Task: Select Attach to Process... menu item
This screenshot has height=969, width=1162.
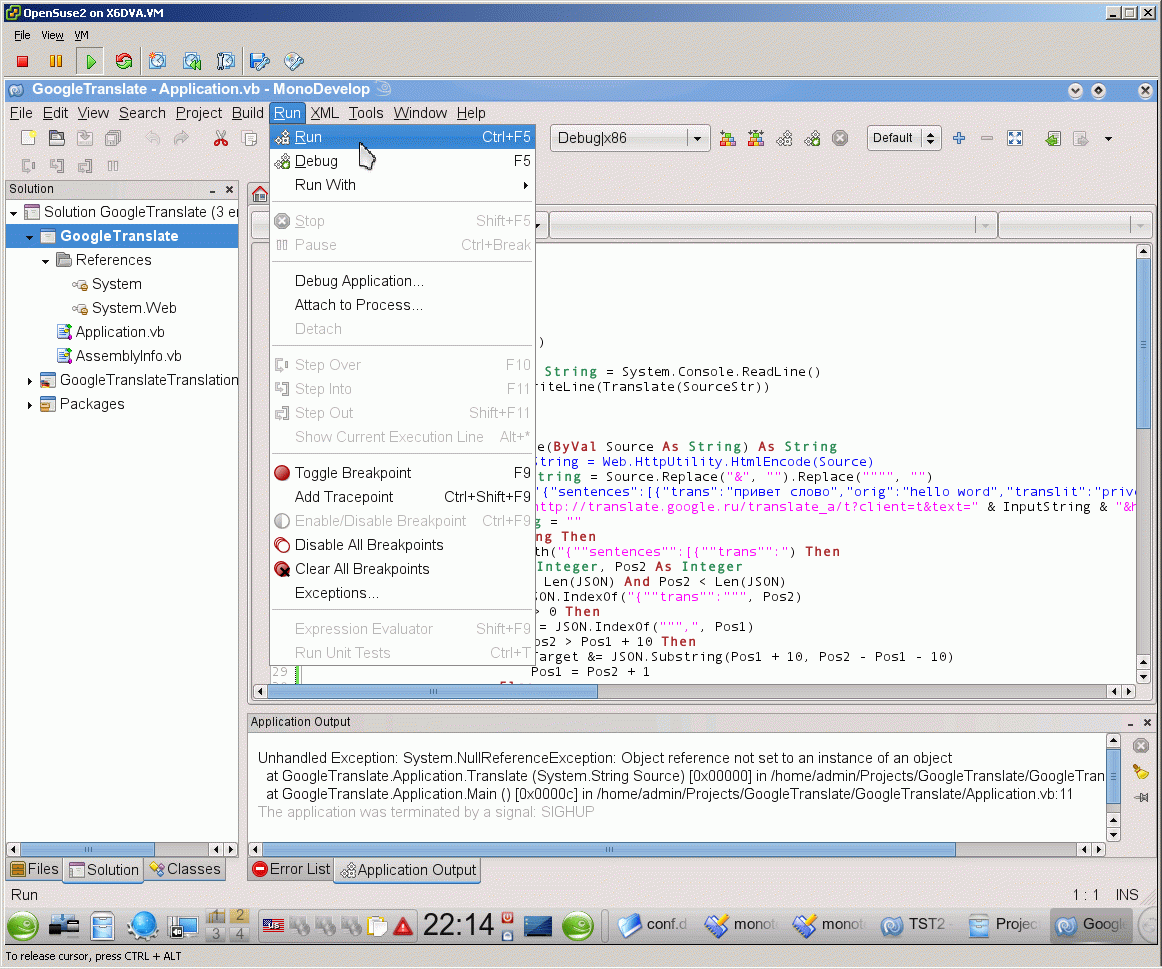Action: 402,305
